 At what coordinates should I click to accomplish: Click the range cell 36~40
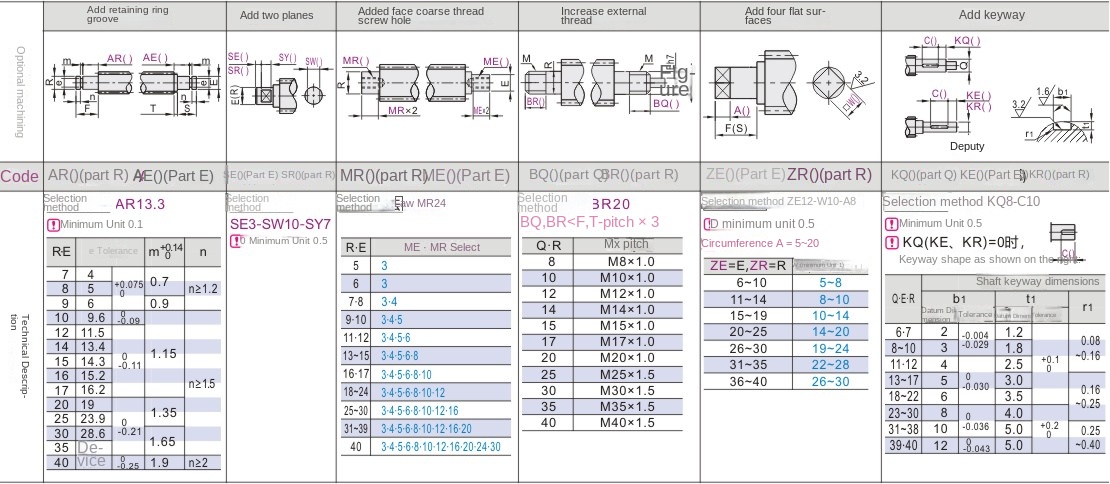click(748, 381)
